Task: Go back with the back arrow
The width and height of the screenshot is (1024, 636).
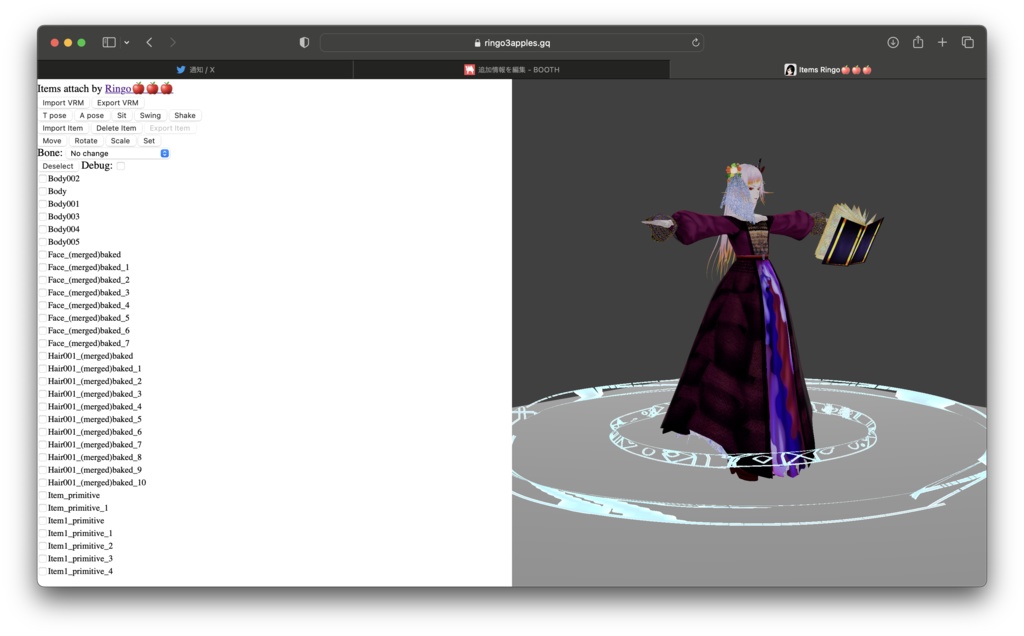Action: pos(150,42)
